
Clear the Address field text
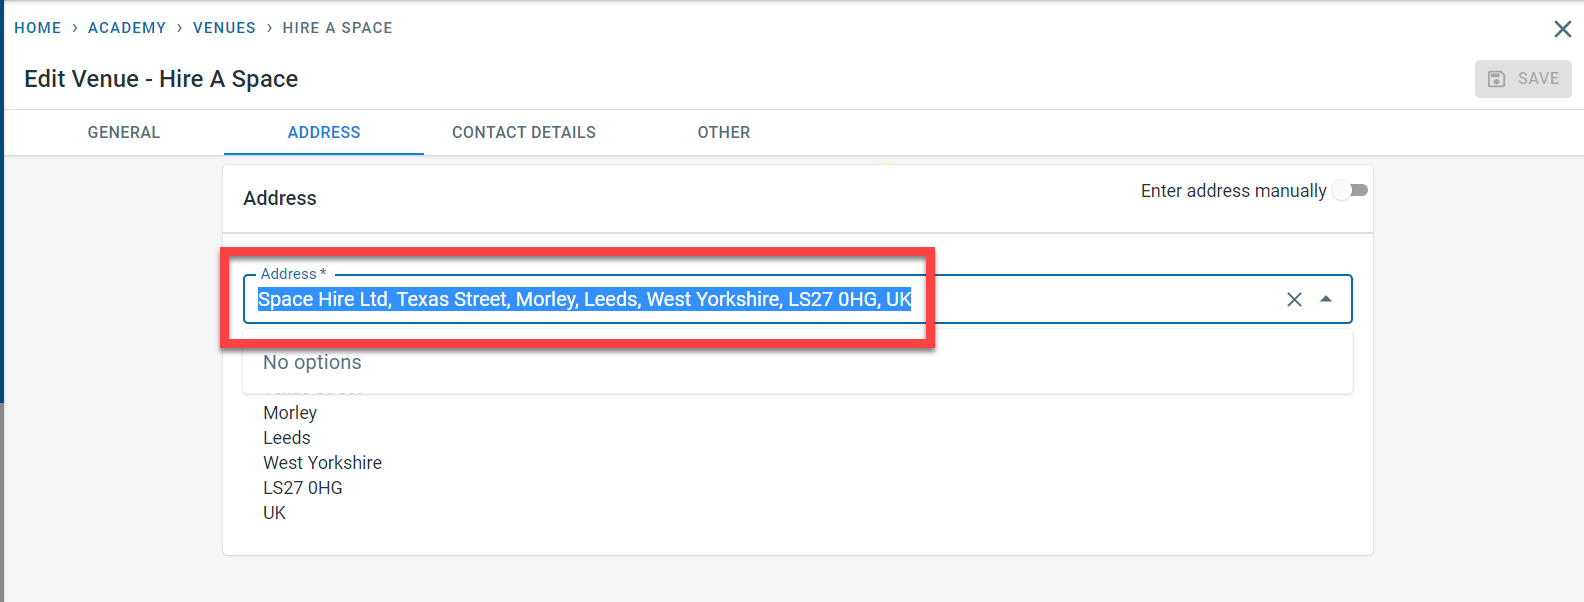[x=1294, y=300]
